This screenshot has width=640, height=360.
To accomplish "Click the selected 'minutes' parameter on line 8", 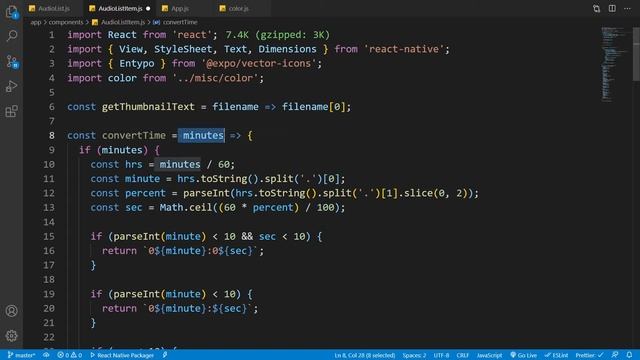I will [x=203, y=136].
